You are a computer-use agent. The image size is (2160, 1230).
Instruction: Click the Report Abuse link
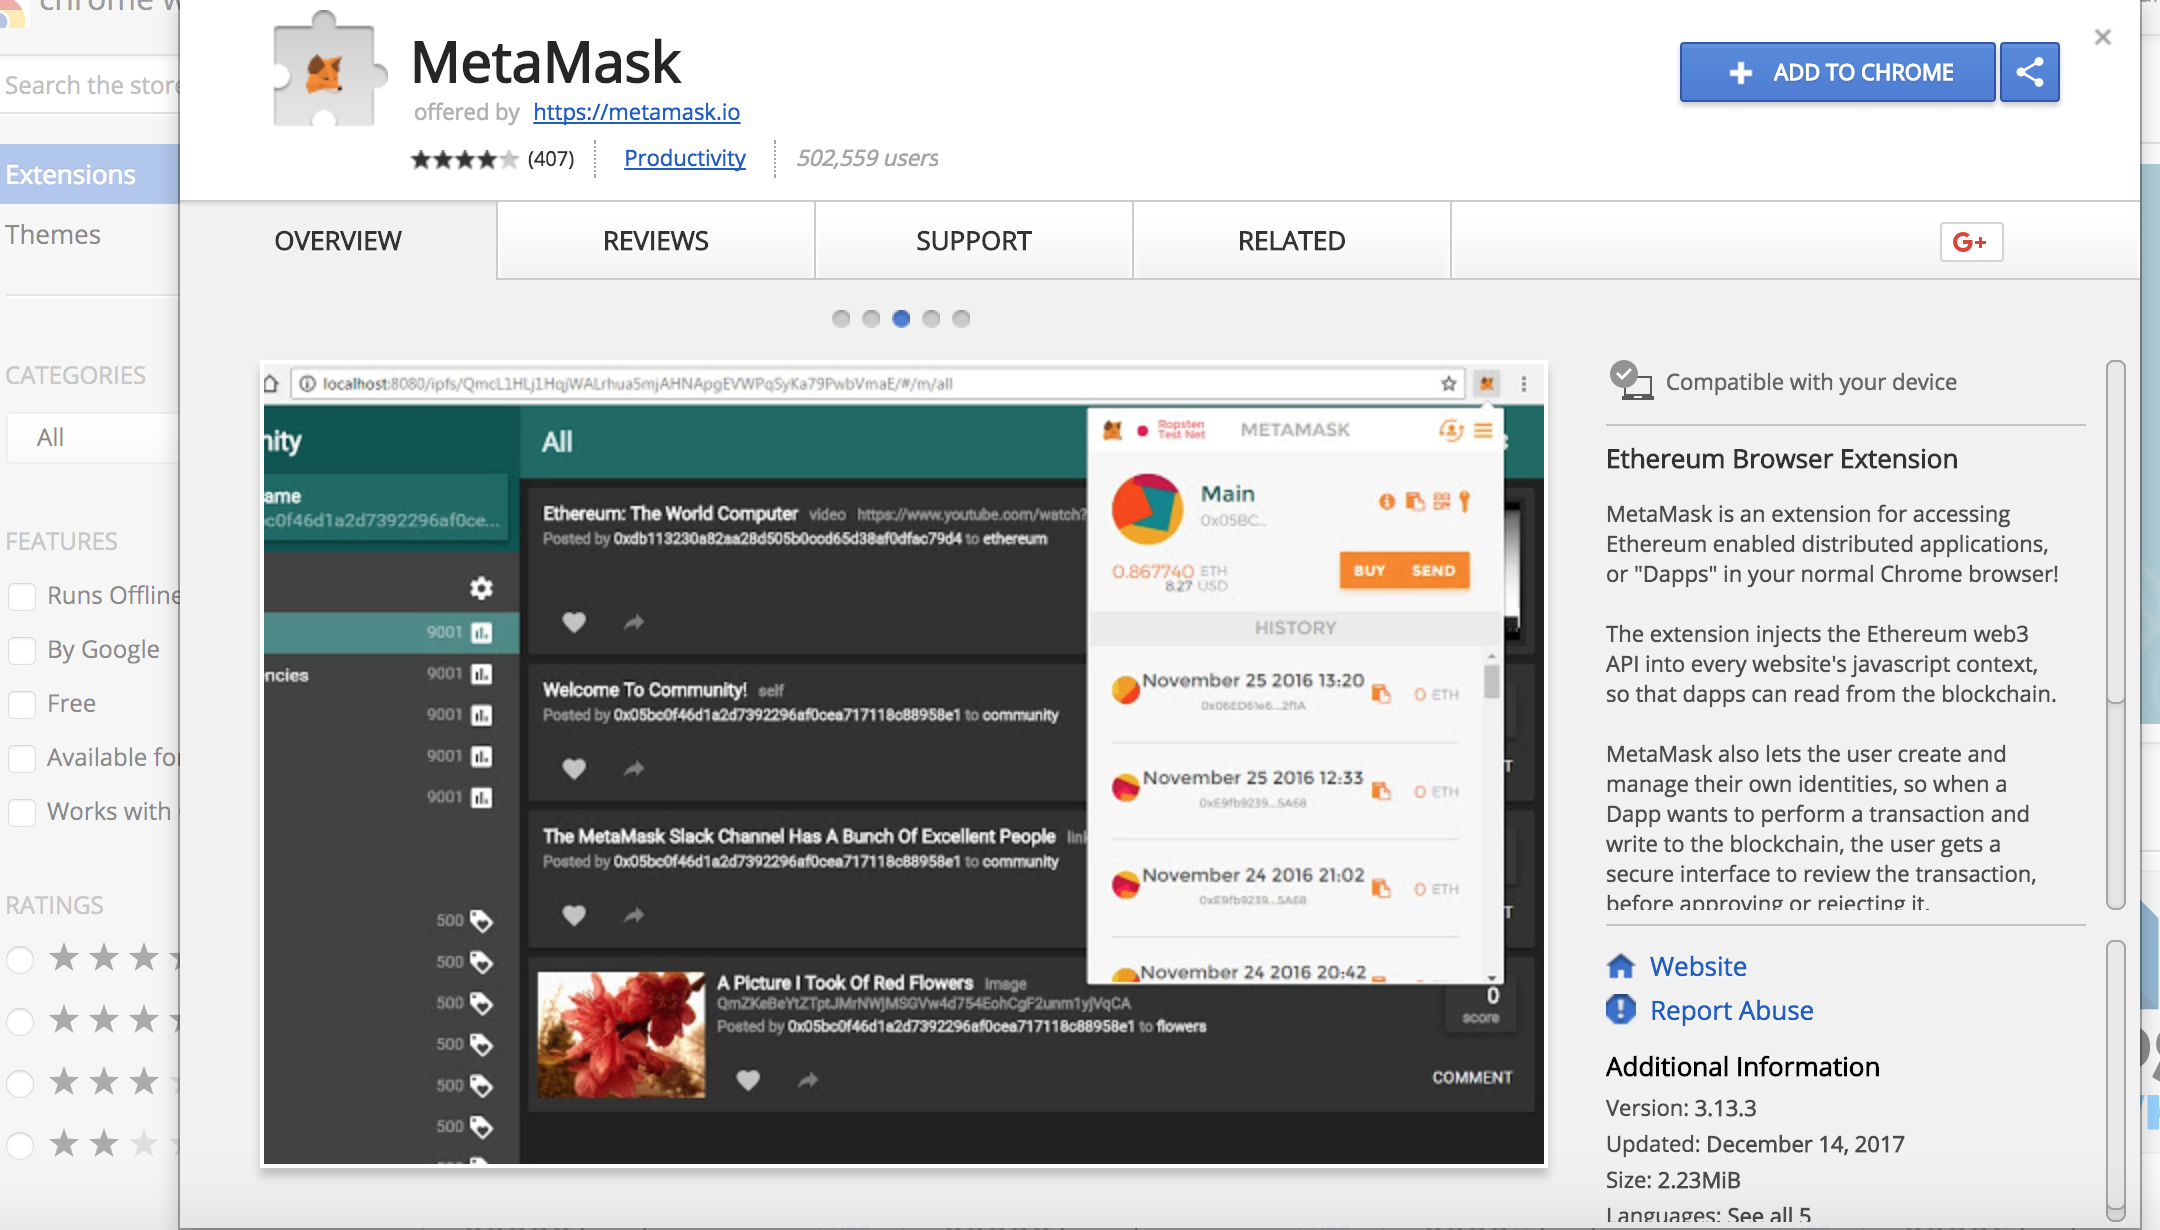tap(1731, 1012)
